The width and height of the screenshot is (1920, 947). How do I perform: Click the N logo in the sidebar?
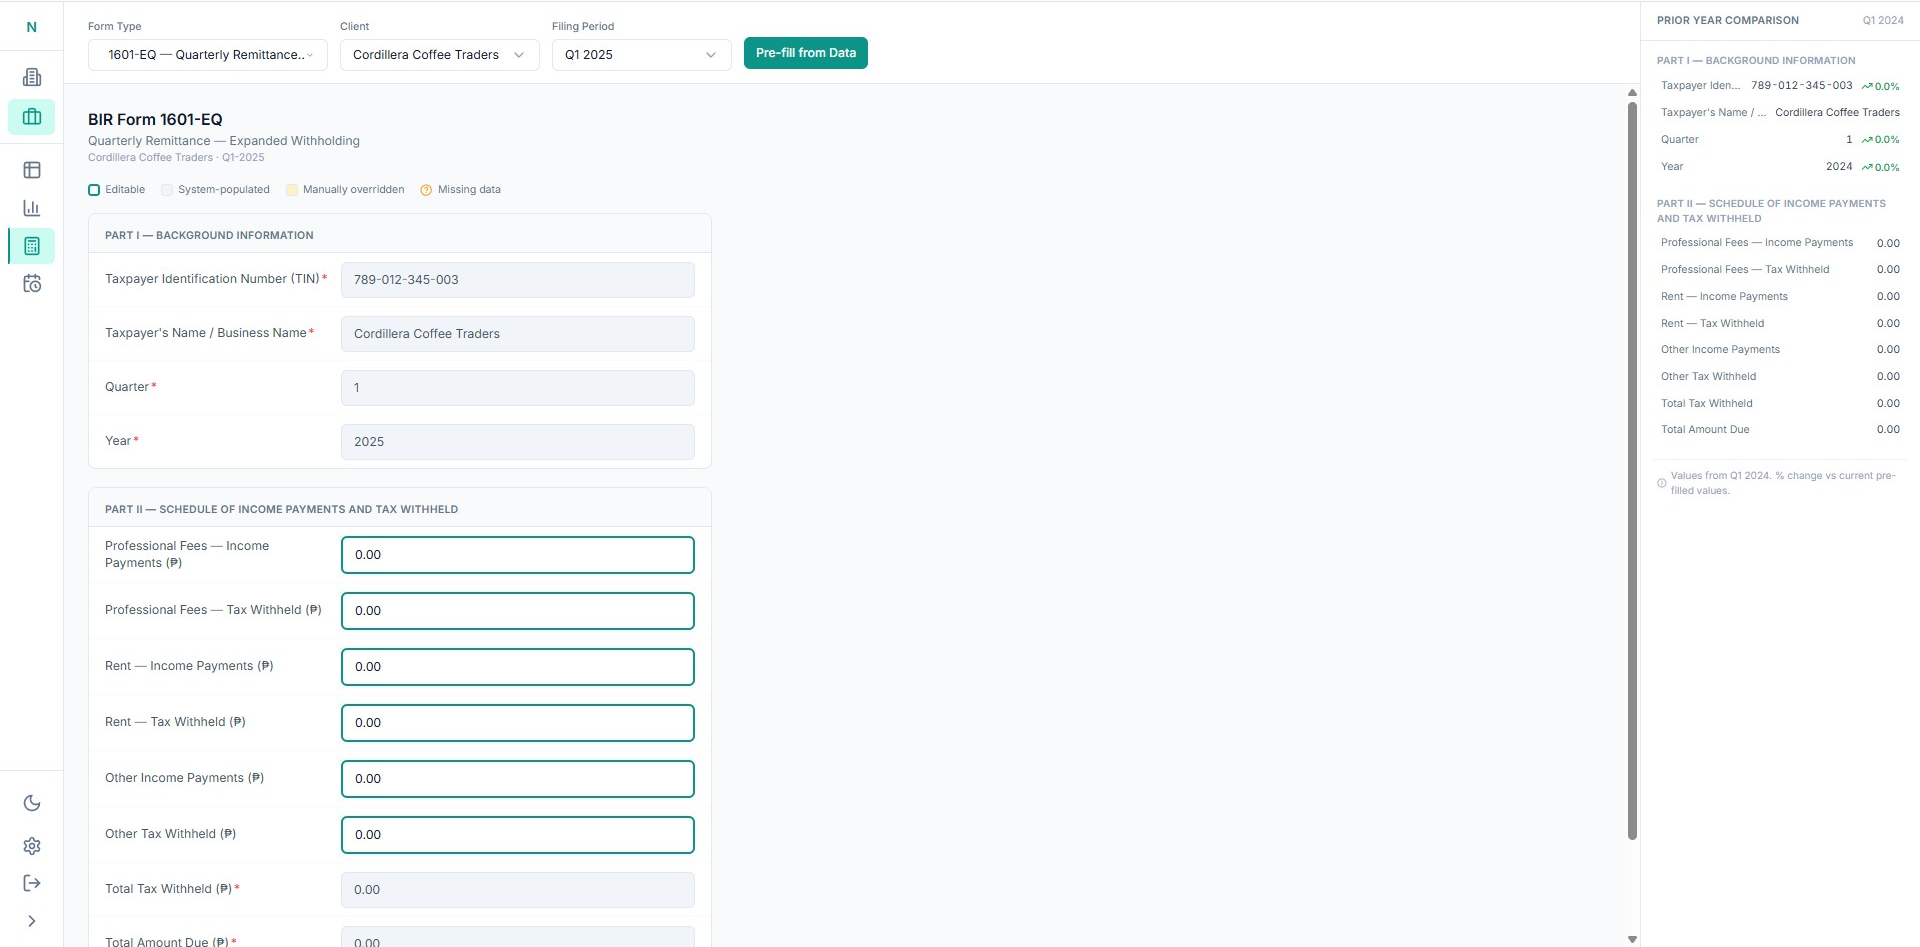pos(32,27)
